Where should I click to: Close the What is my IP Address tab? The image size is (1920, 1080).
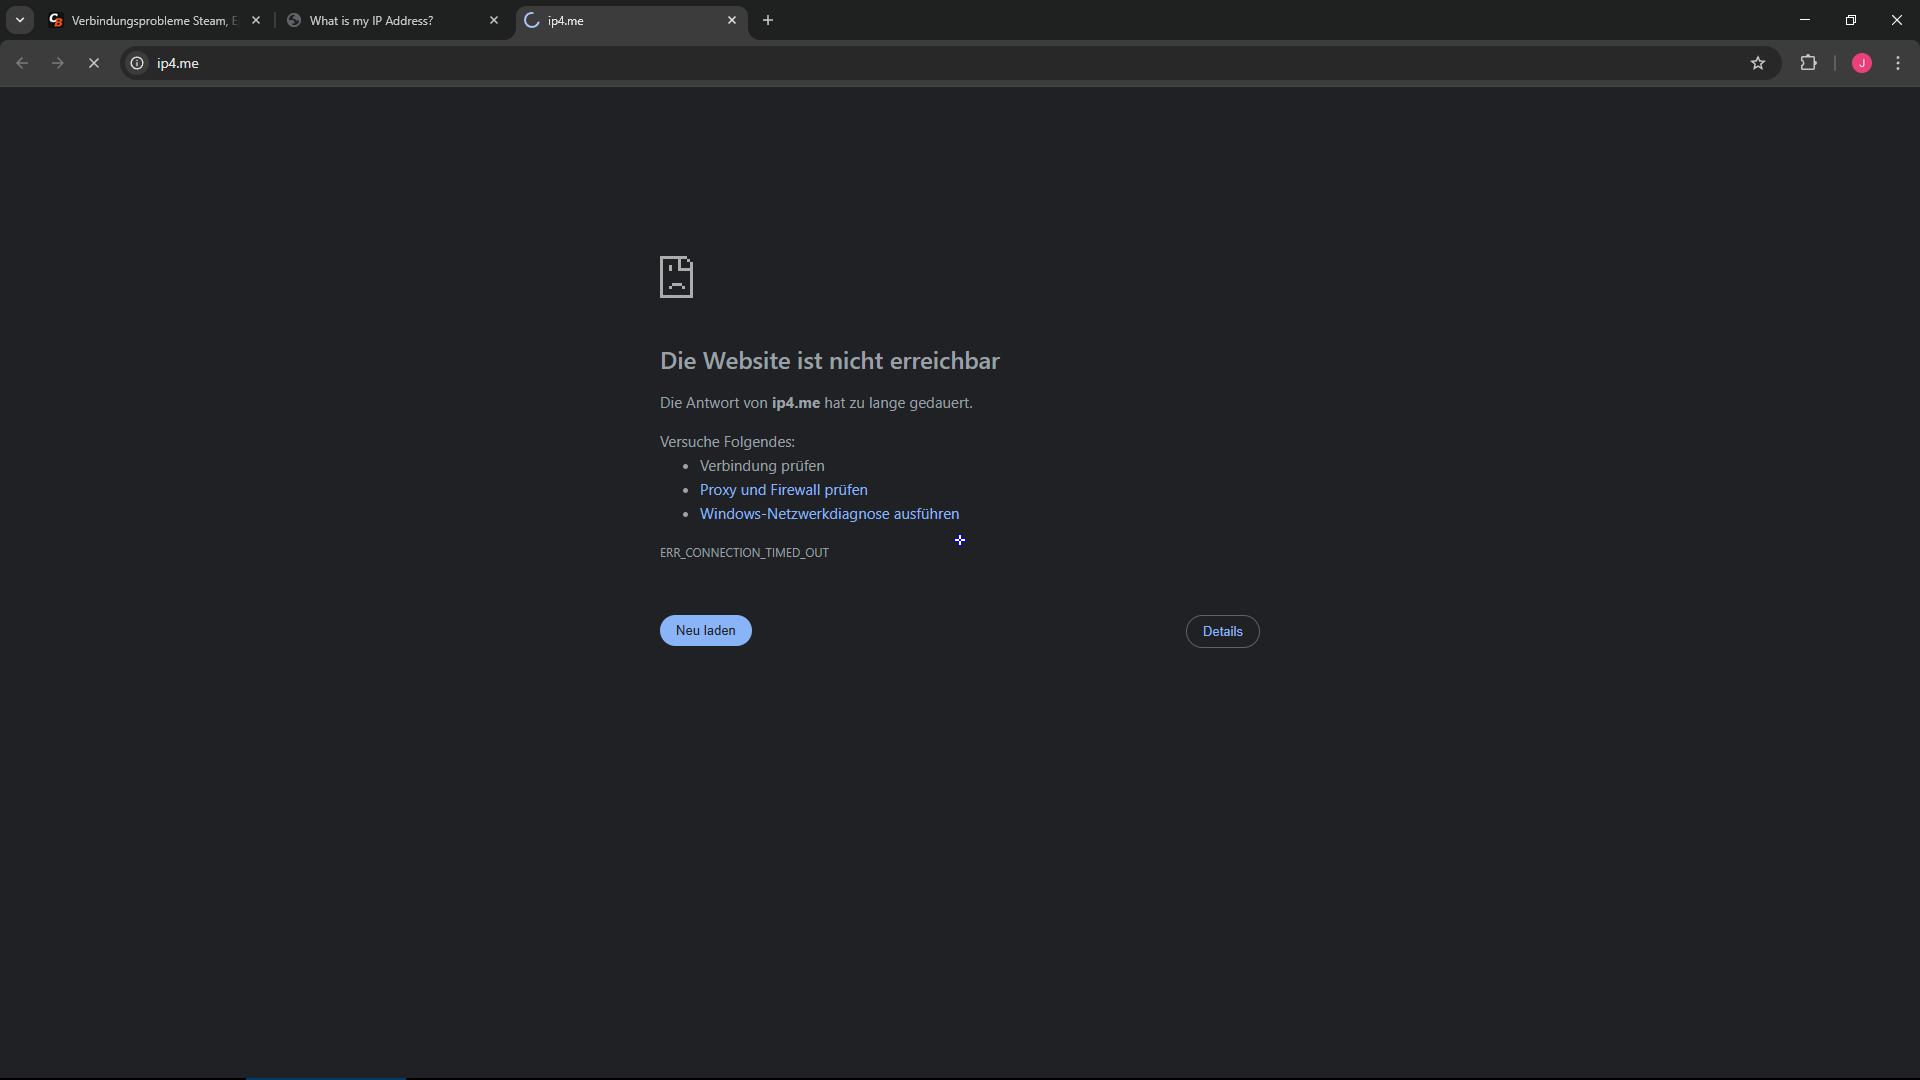494,20
